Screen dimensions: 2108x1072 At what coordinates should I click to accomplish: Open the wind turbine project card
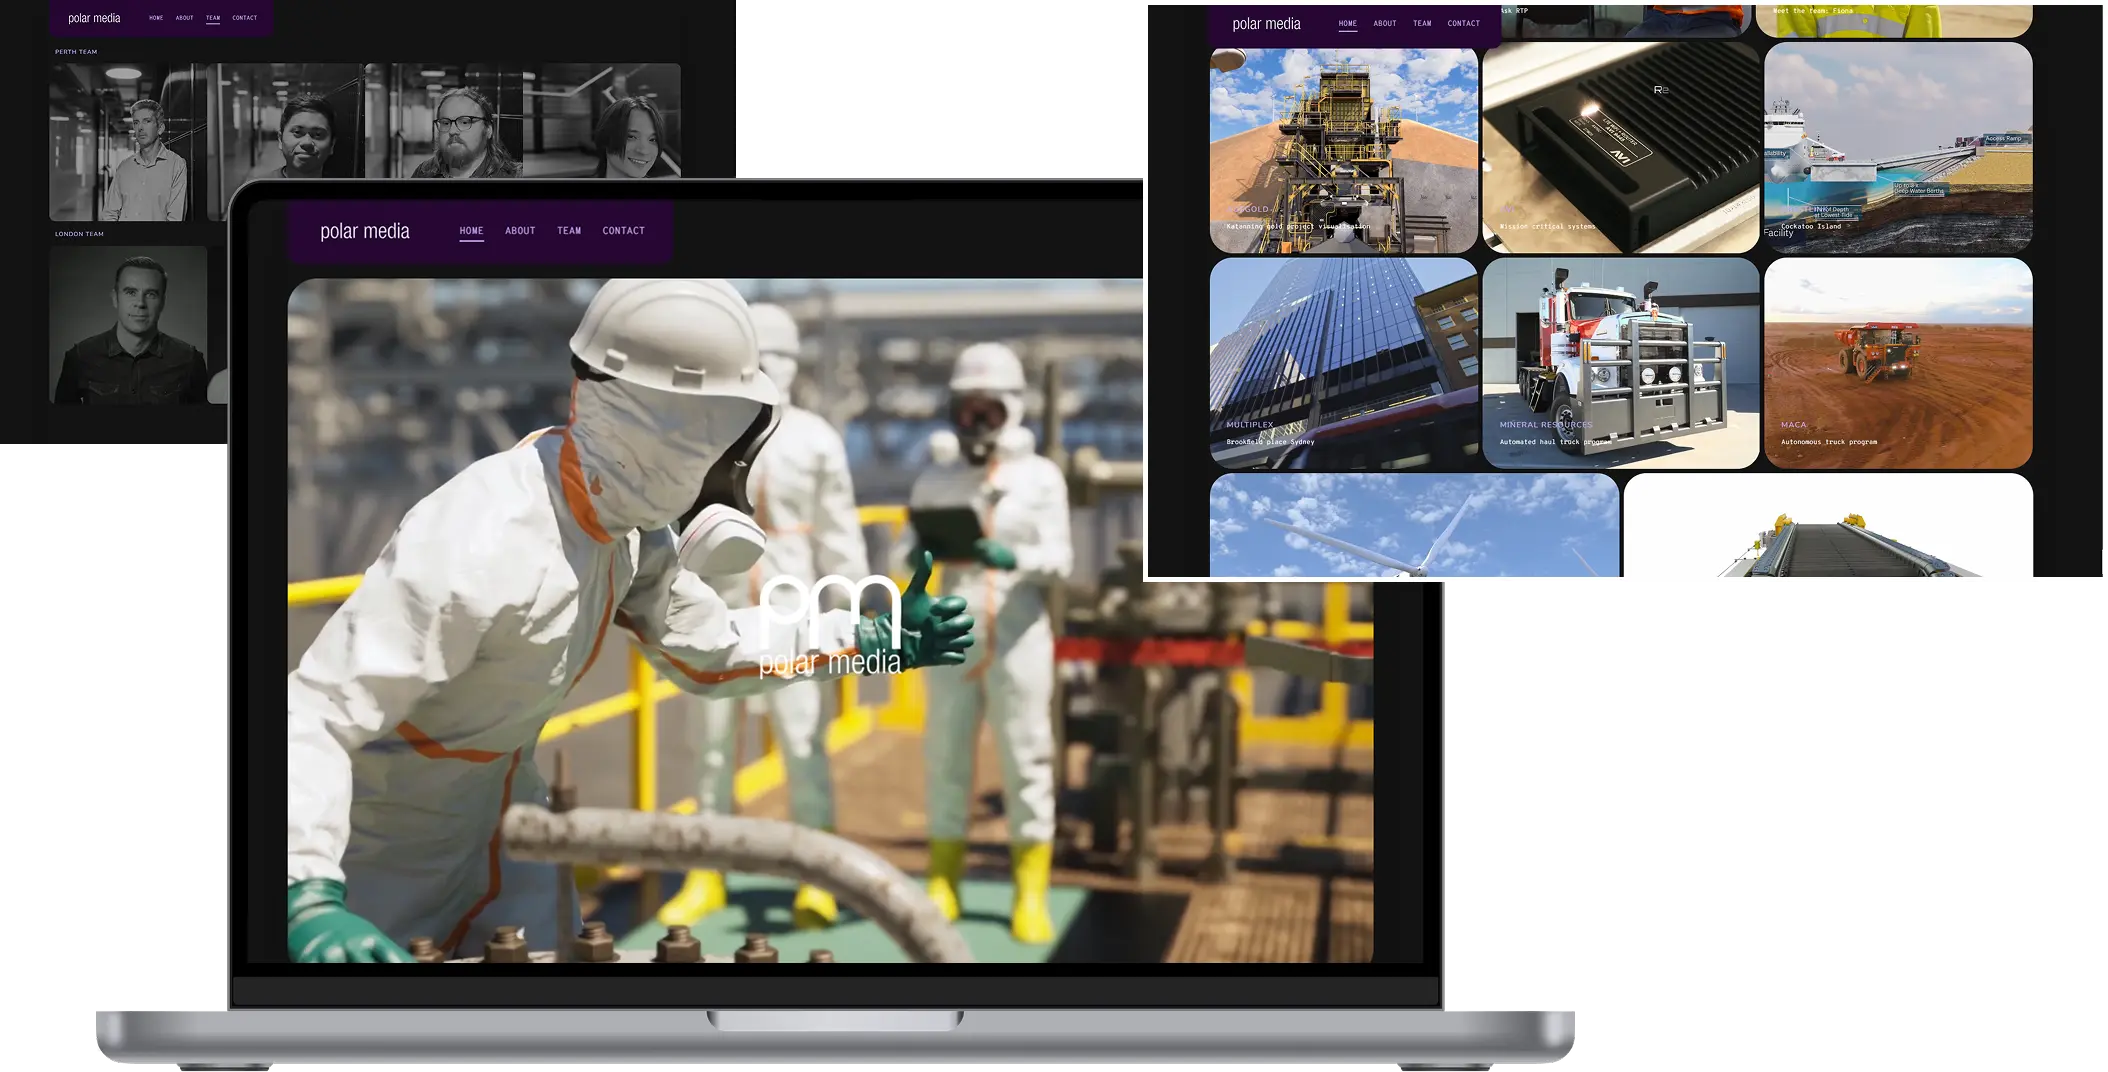(1414, 525)
